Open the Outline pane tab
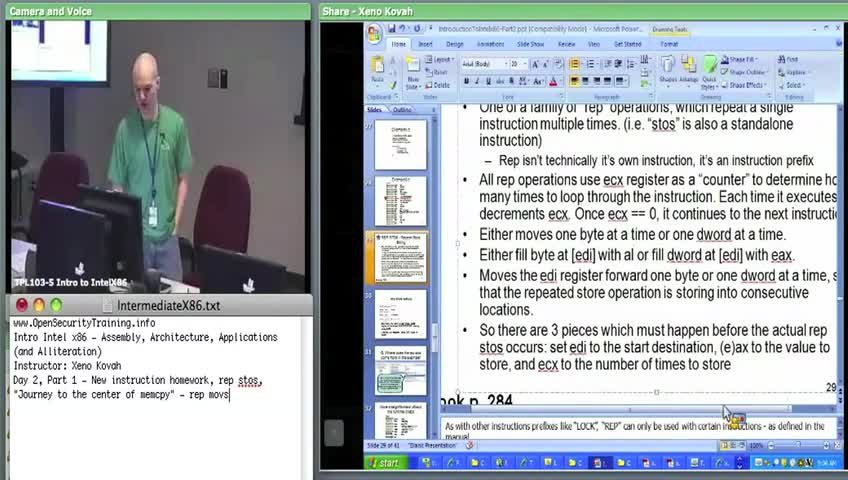 click(402, 110)
